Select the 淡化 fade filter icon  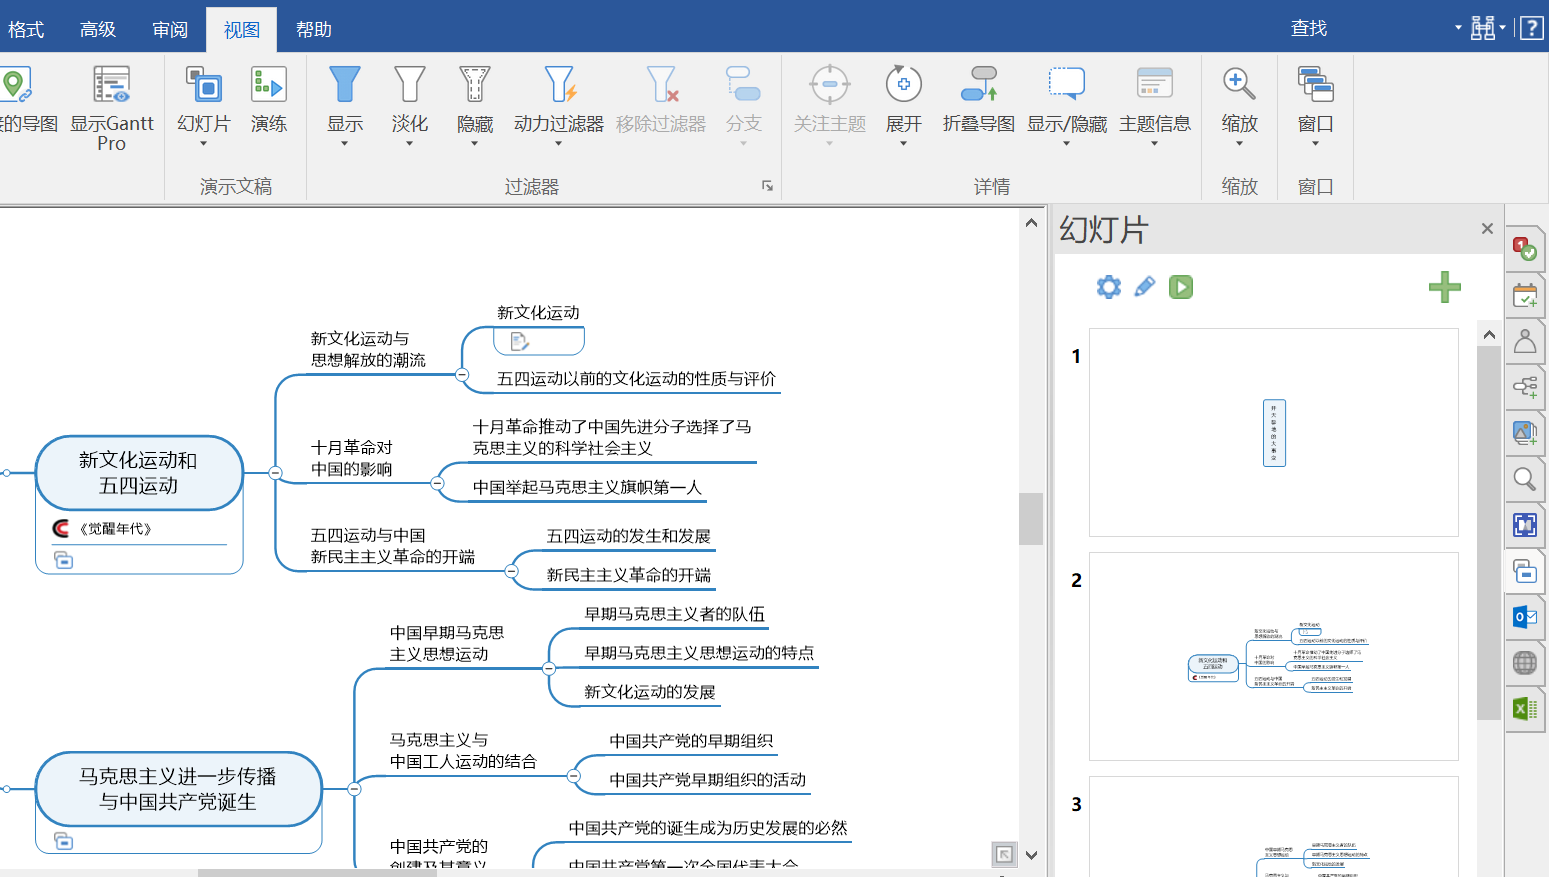[409, 85]
